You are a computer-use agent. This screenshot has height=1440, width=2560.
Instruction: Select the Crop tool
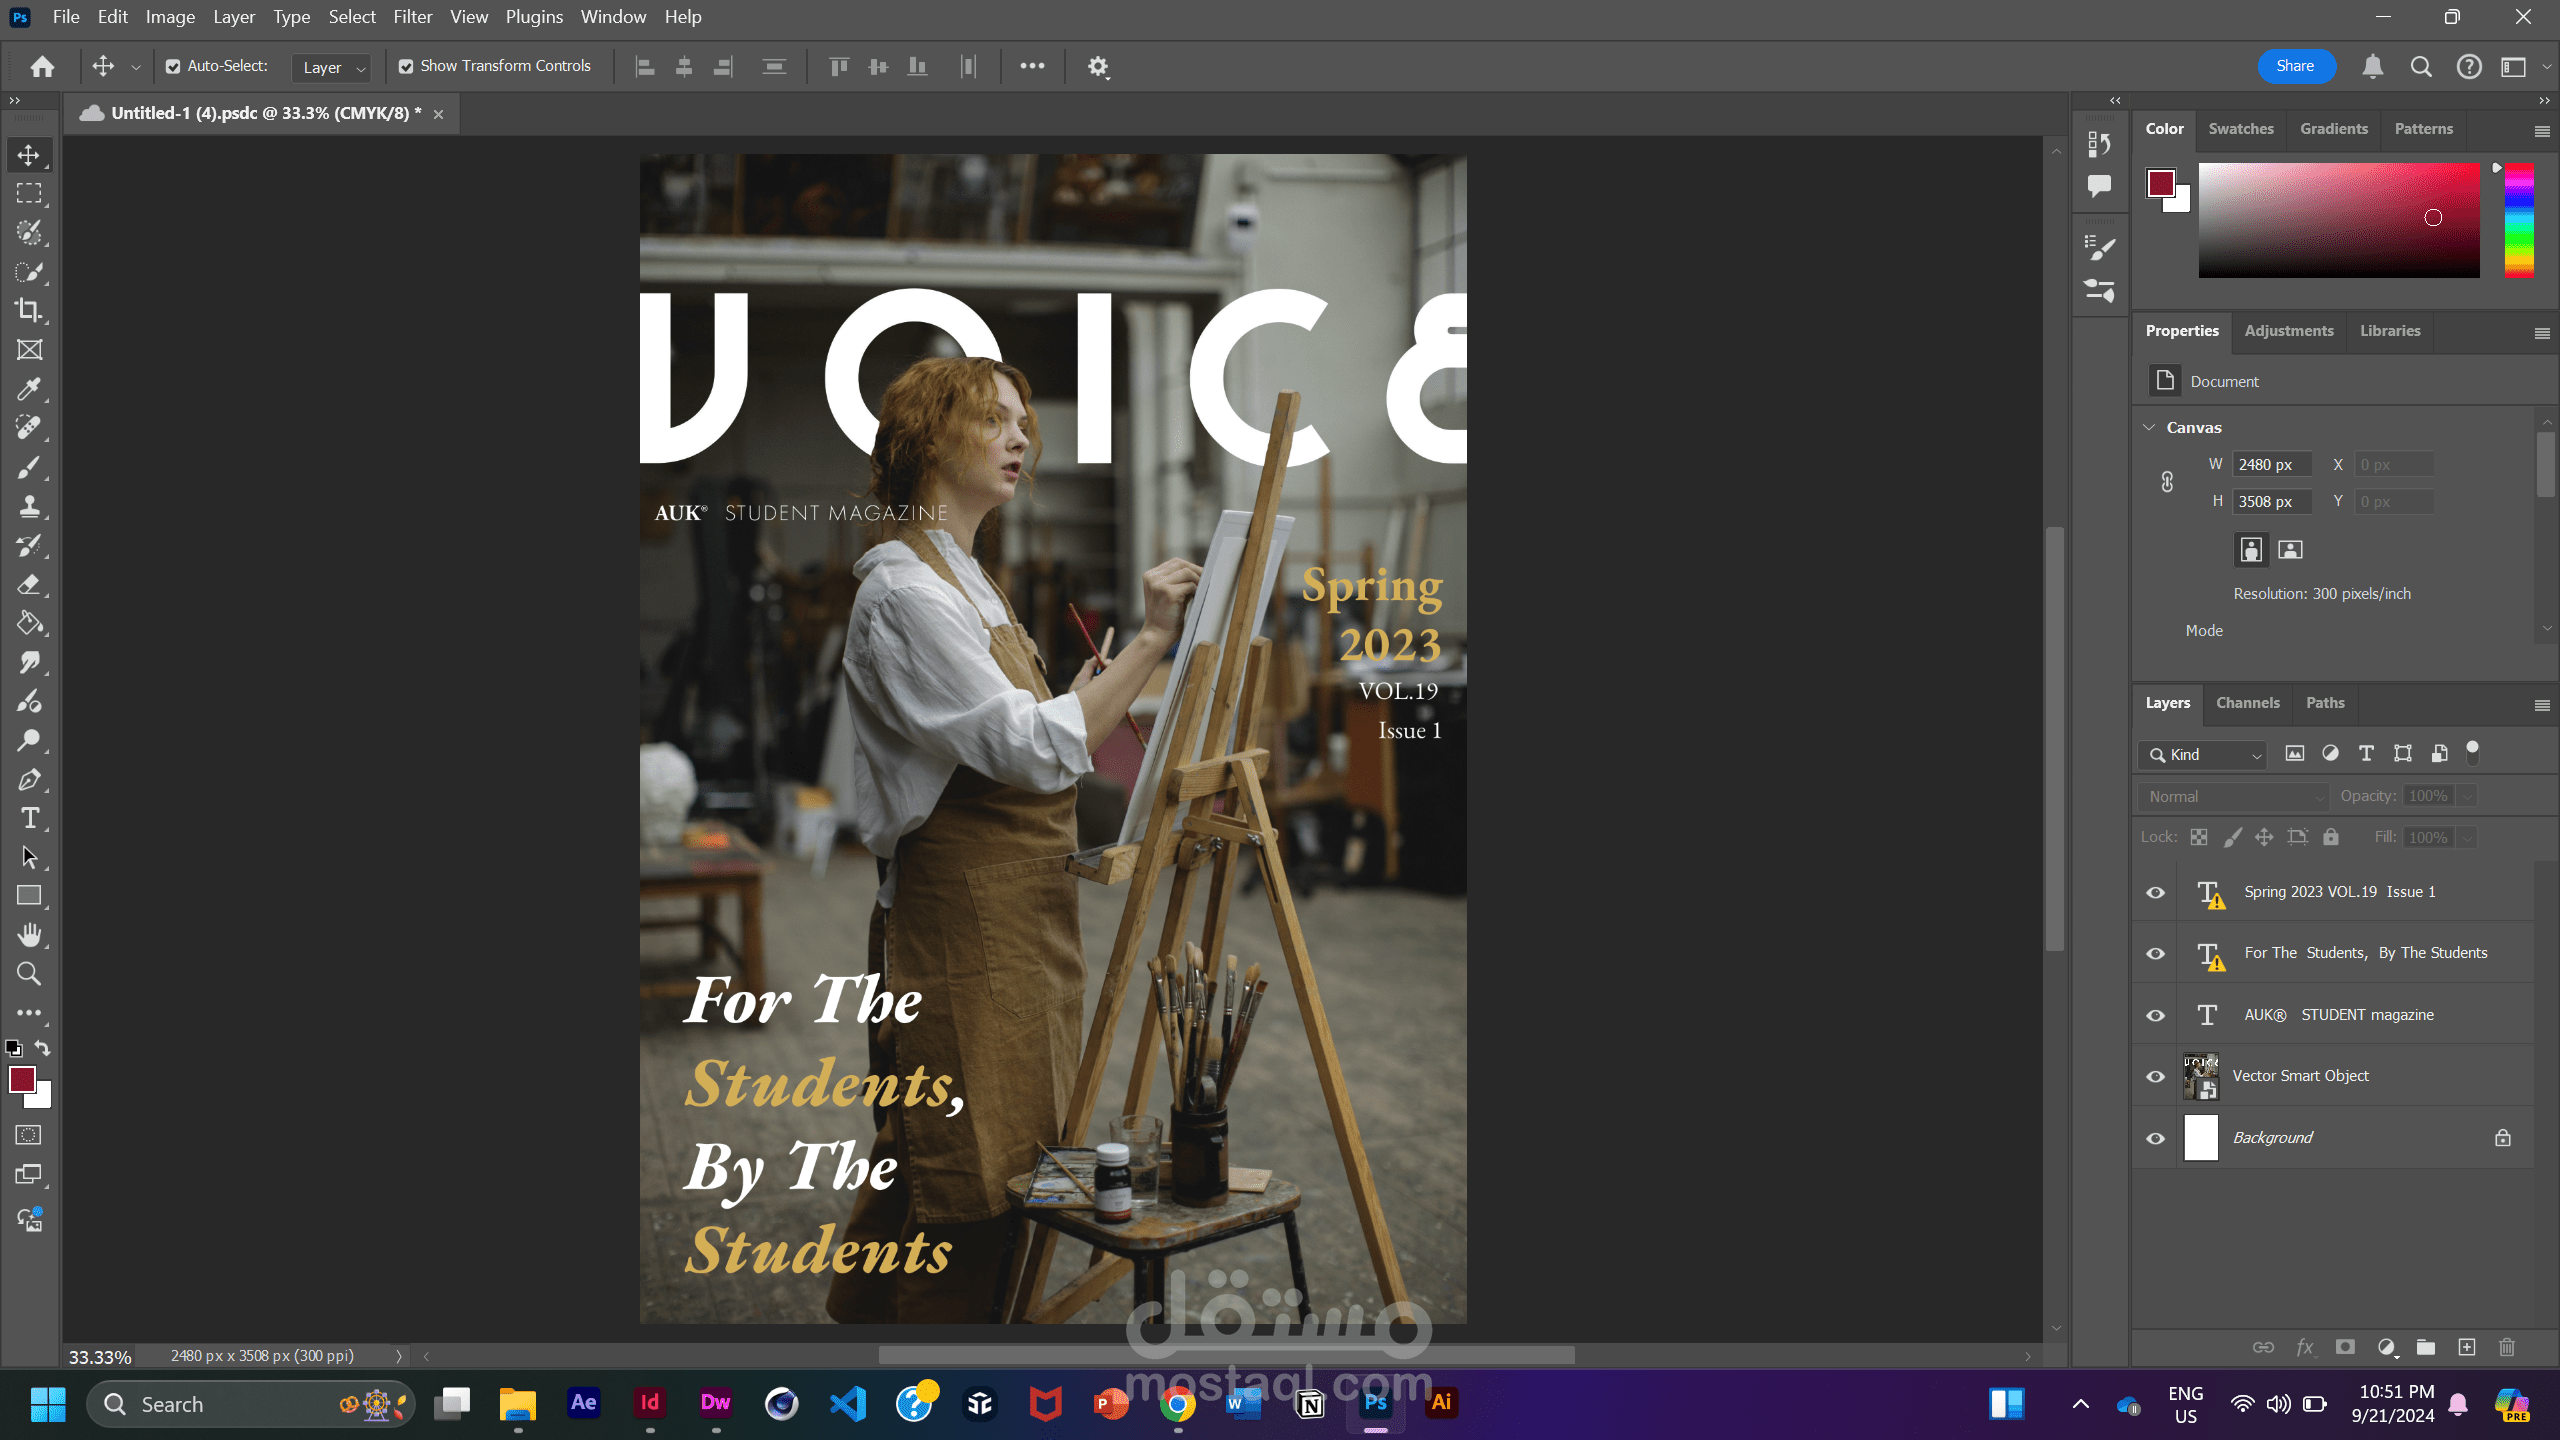point(29,311)
